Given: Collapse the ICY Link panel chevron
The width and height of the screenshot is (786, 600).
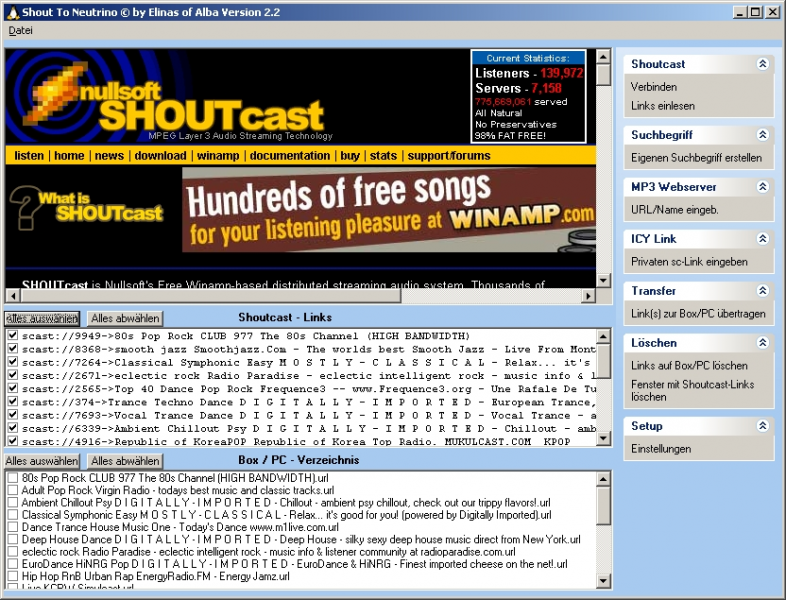Looking at the screenshot, I should click(762, 239).
